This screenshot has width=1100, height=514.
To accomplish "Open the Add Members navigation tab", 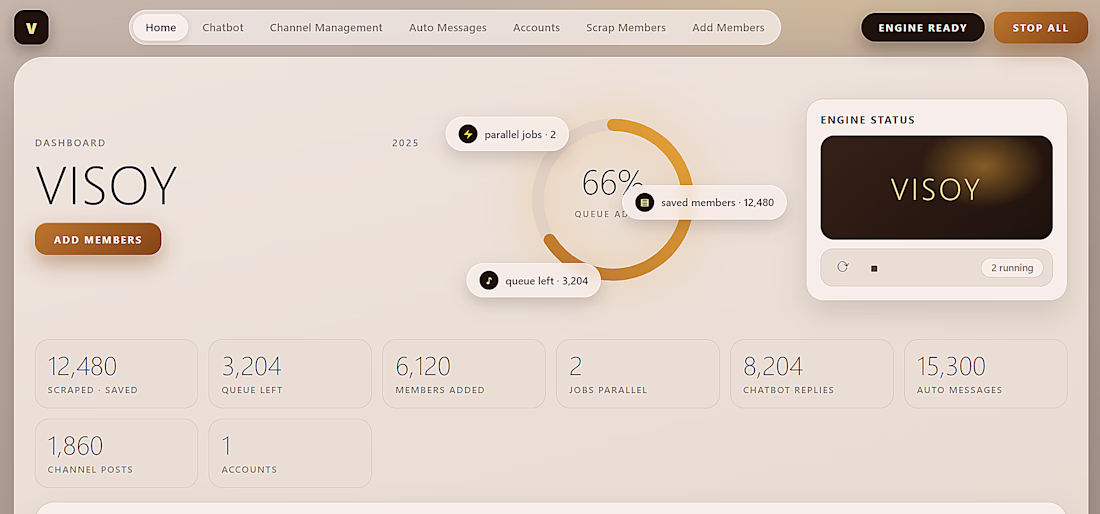I will (x=728, y=27).
